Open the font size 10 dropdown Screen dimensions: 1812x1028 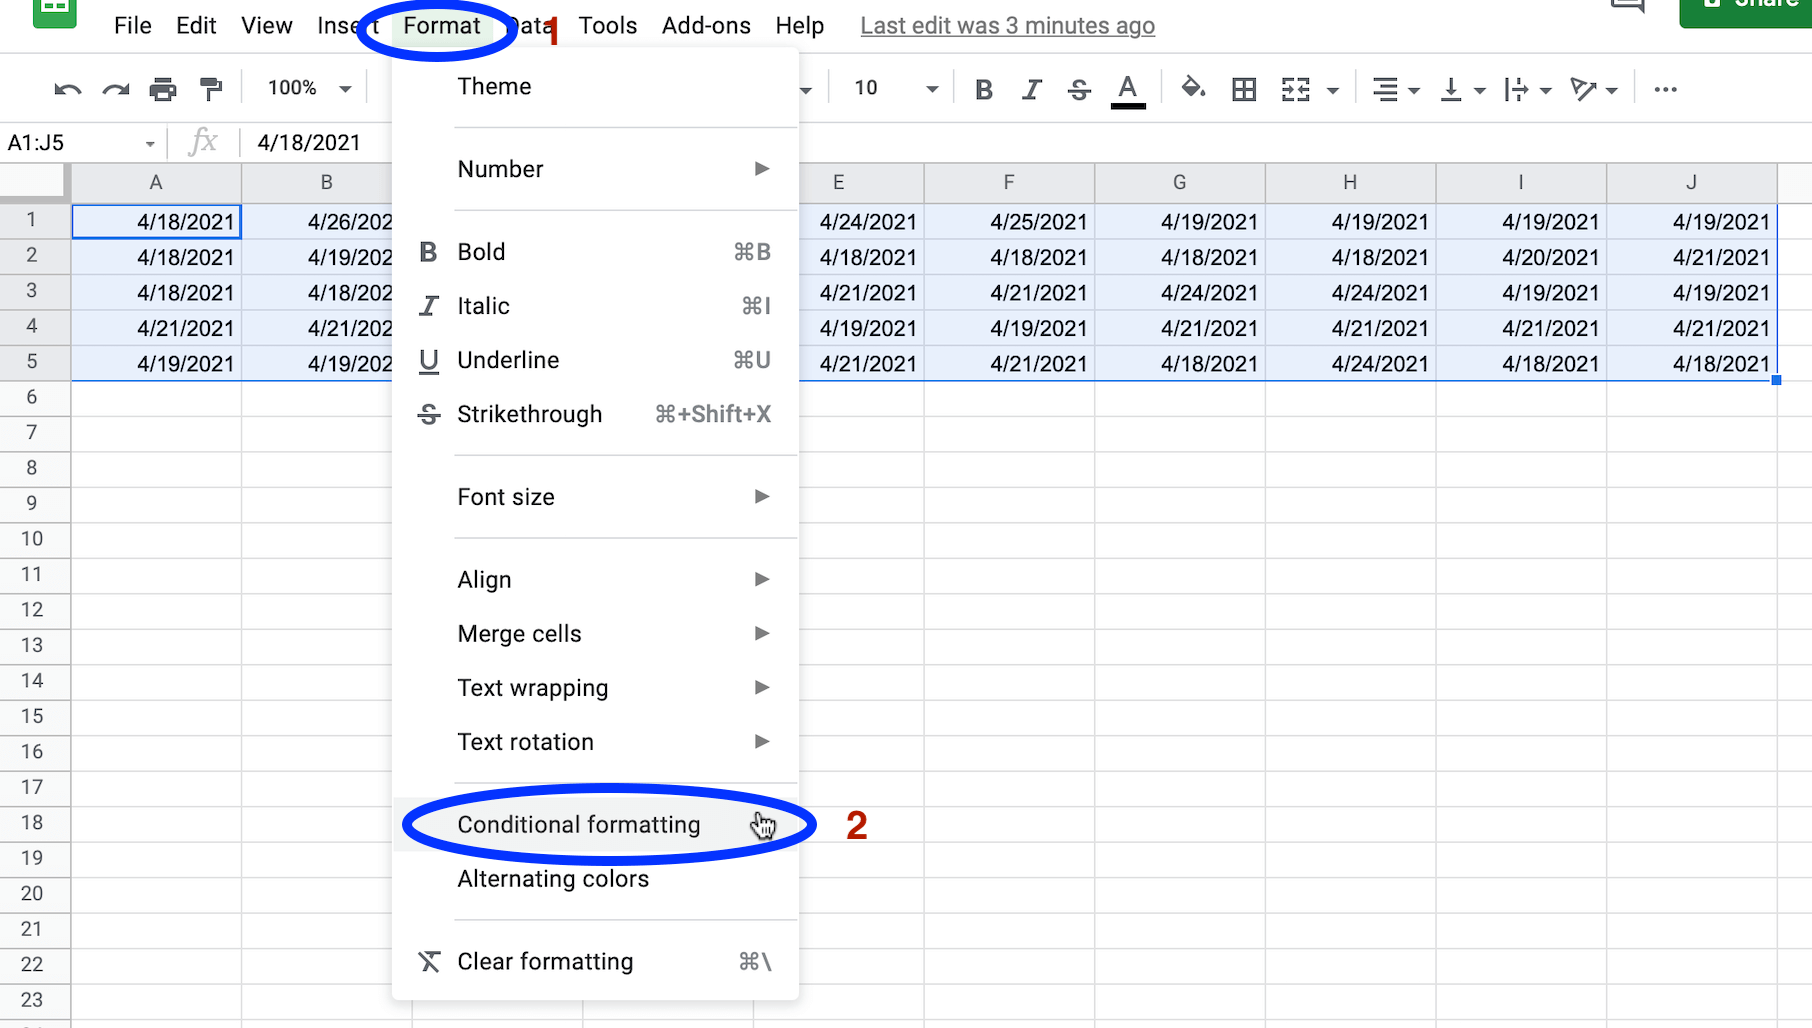coord(894,89)
